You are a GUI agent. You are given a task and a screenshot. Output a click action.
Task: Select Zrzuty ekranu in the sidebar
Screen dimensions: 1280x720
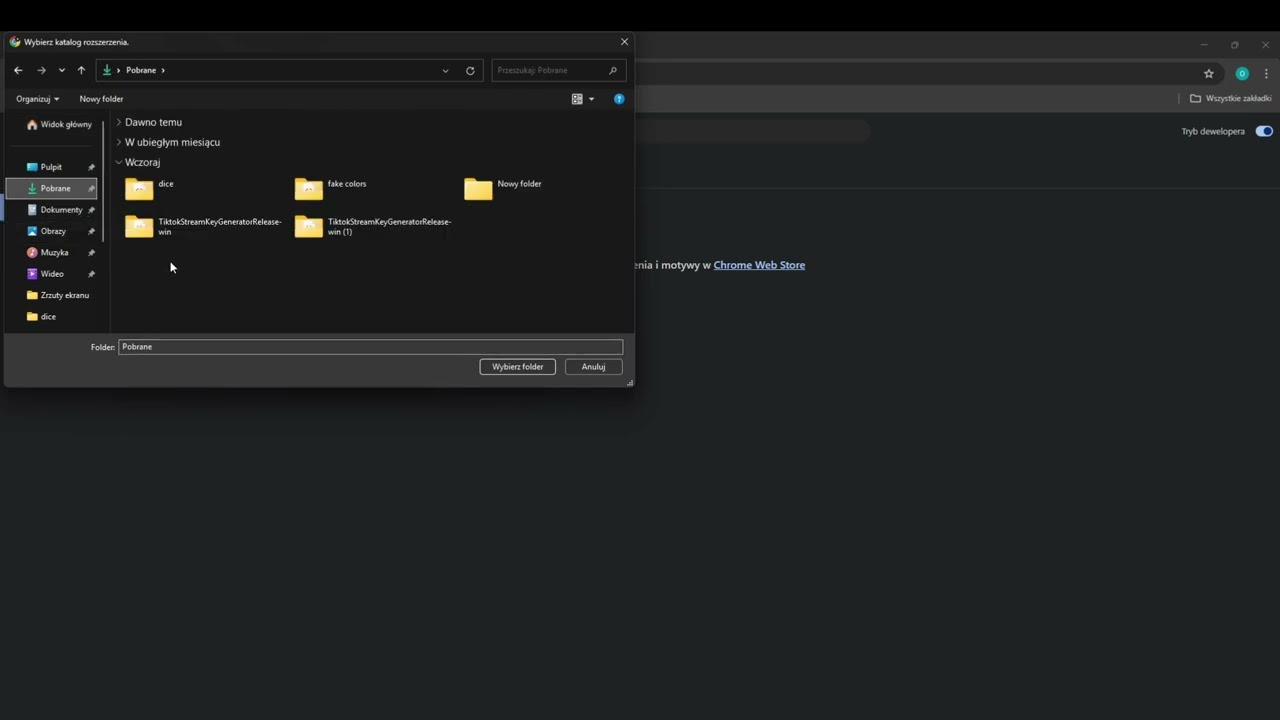coord(58,295)
